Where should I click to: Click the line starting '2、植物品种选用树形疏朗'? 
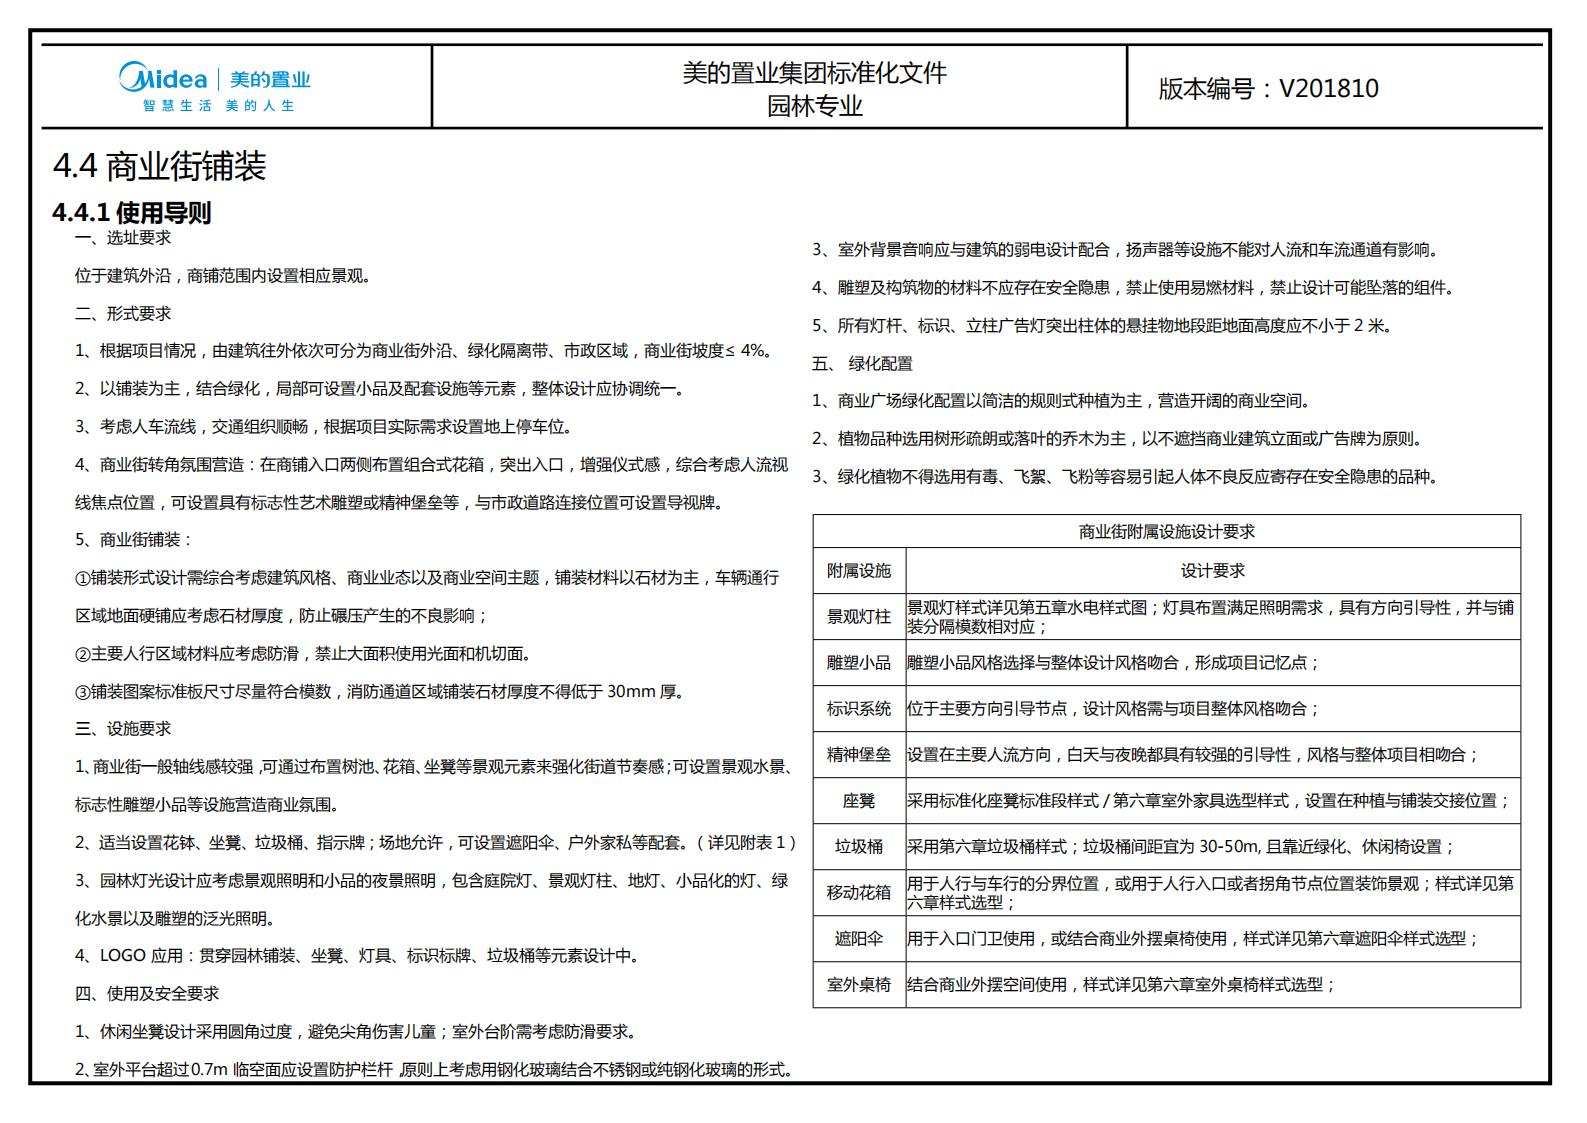(x=1119, y=439)
